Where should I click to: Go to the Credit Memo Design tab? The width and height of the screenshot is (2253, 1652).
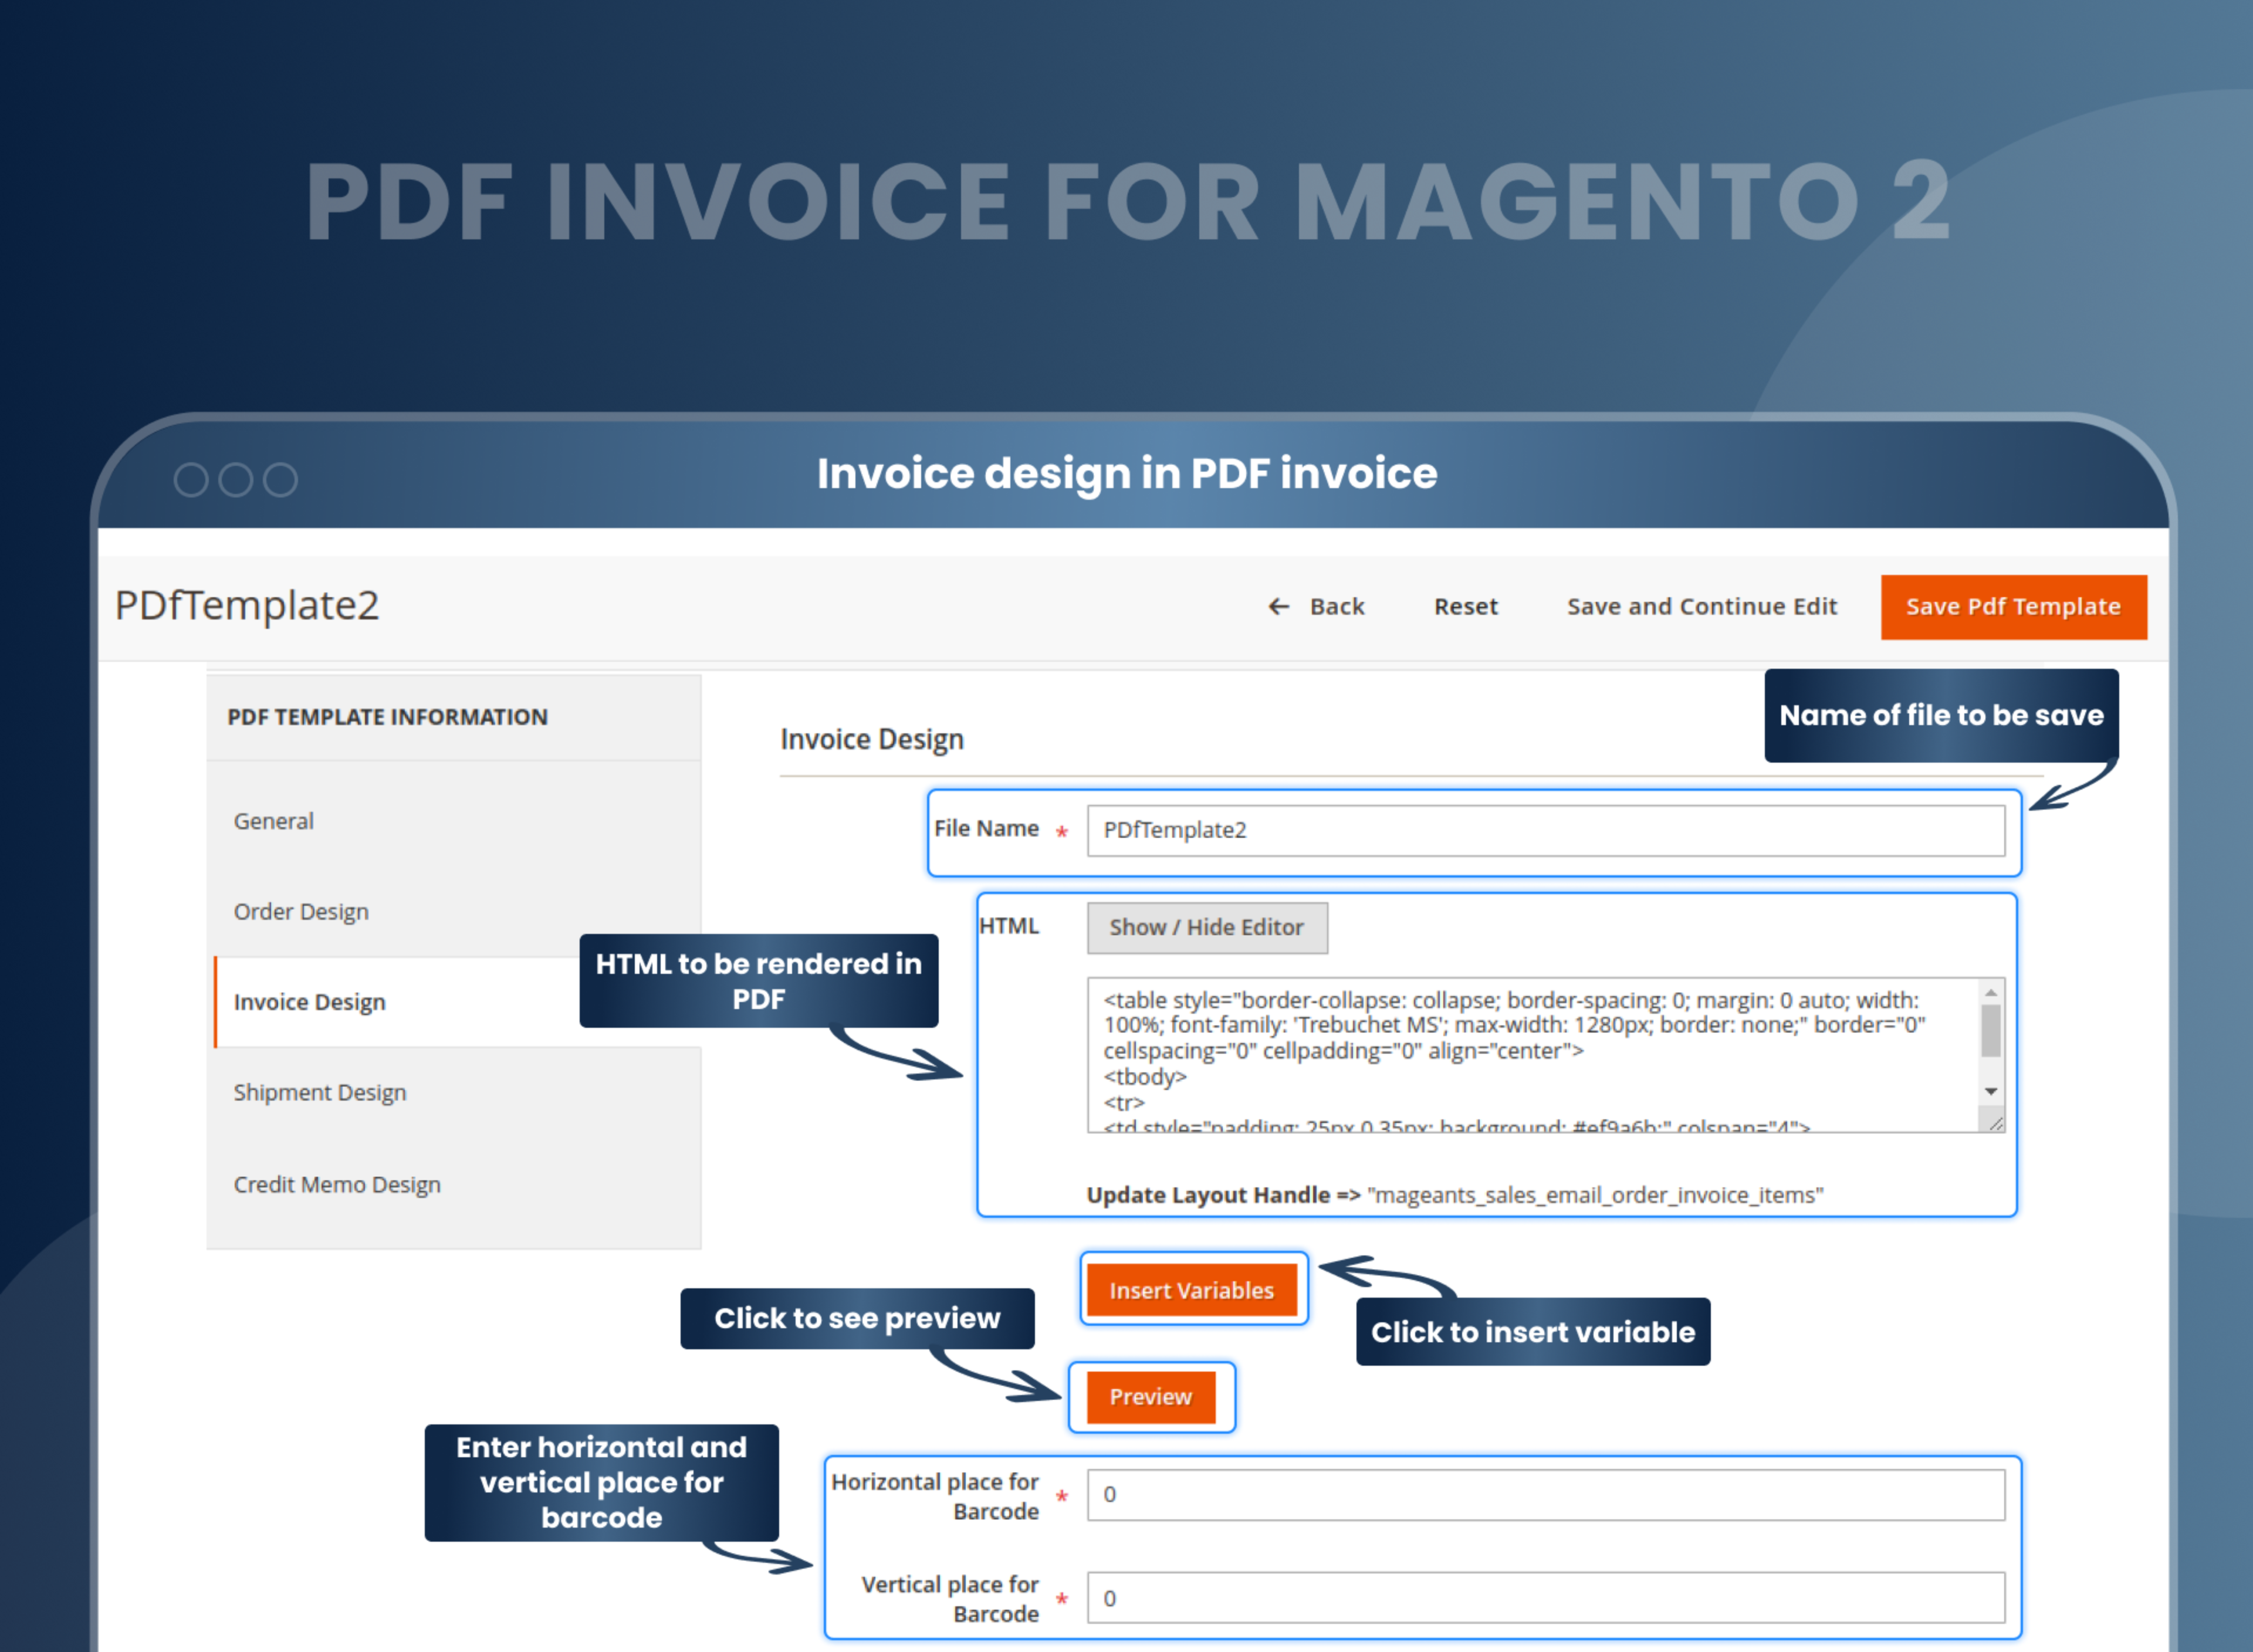click(337, 1185)
